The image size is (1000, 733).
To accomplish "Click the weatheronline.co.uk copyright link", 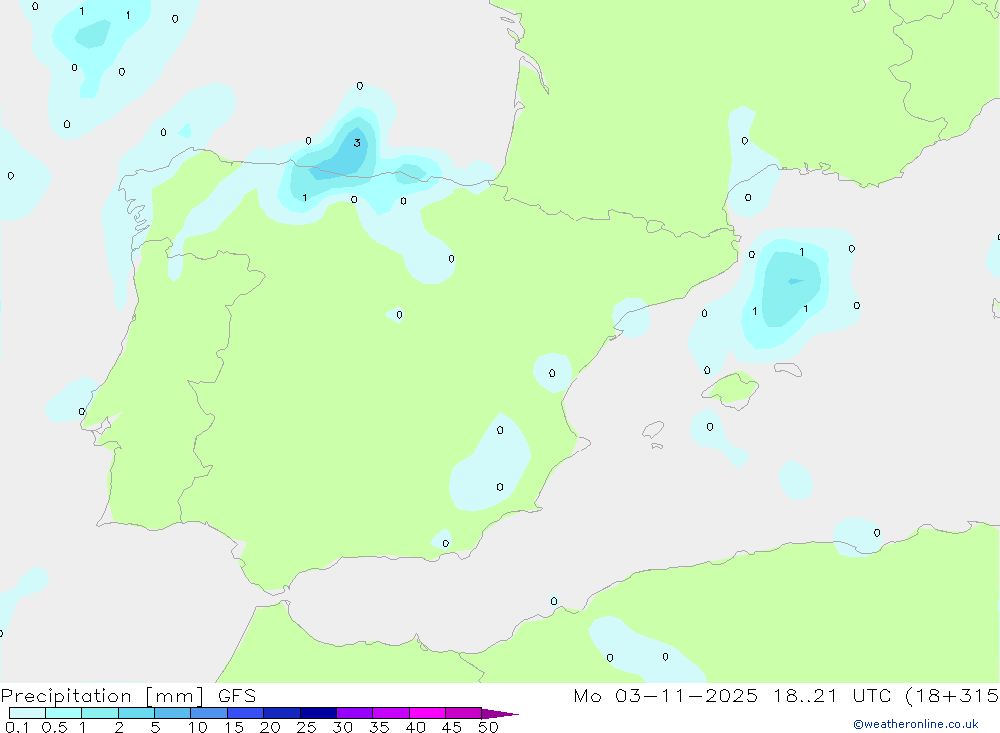I will (x=916, y=724).
